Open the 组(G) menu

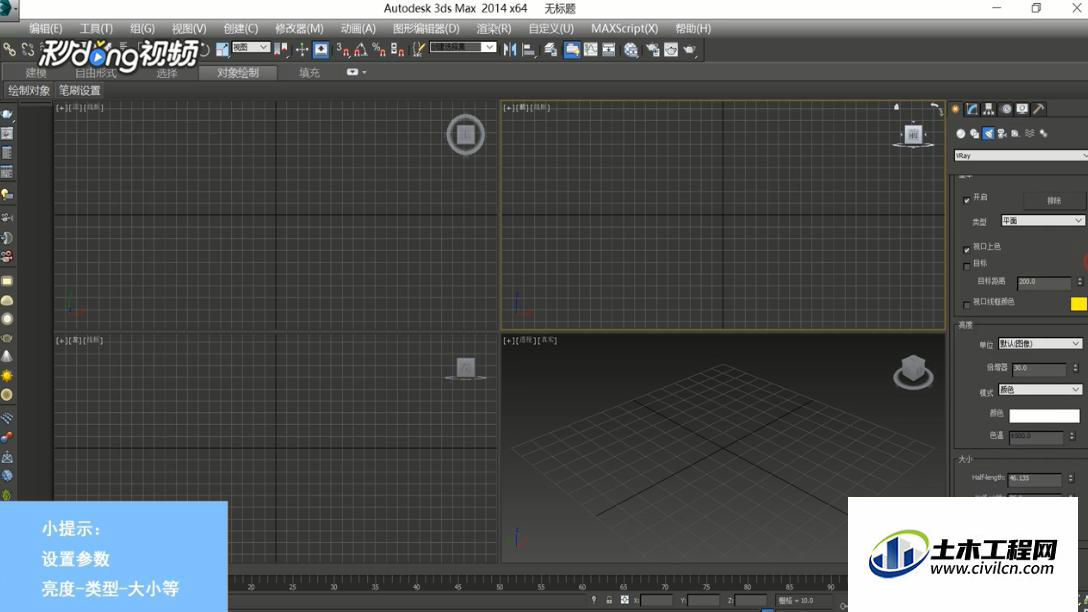point(142,28)
